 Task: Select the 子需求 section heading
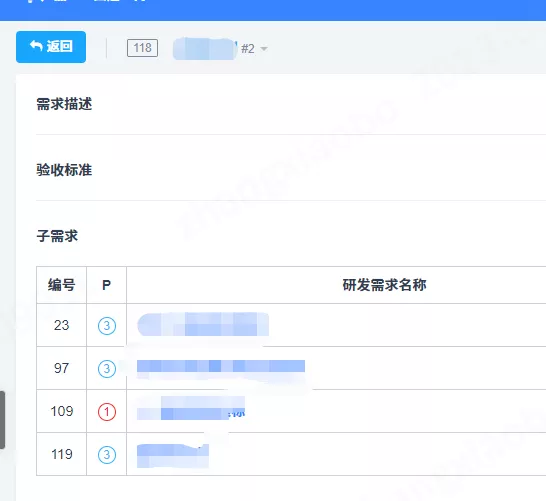point(57,236)
